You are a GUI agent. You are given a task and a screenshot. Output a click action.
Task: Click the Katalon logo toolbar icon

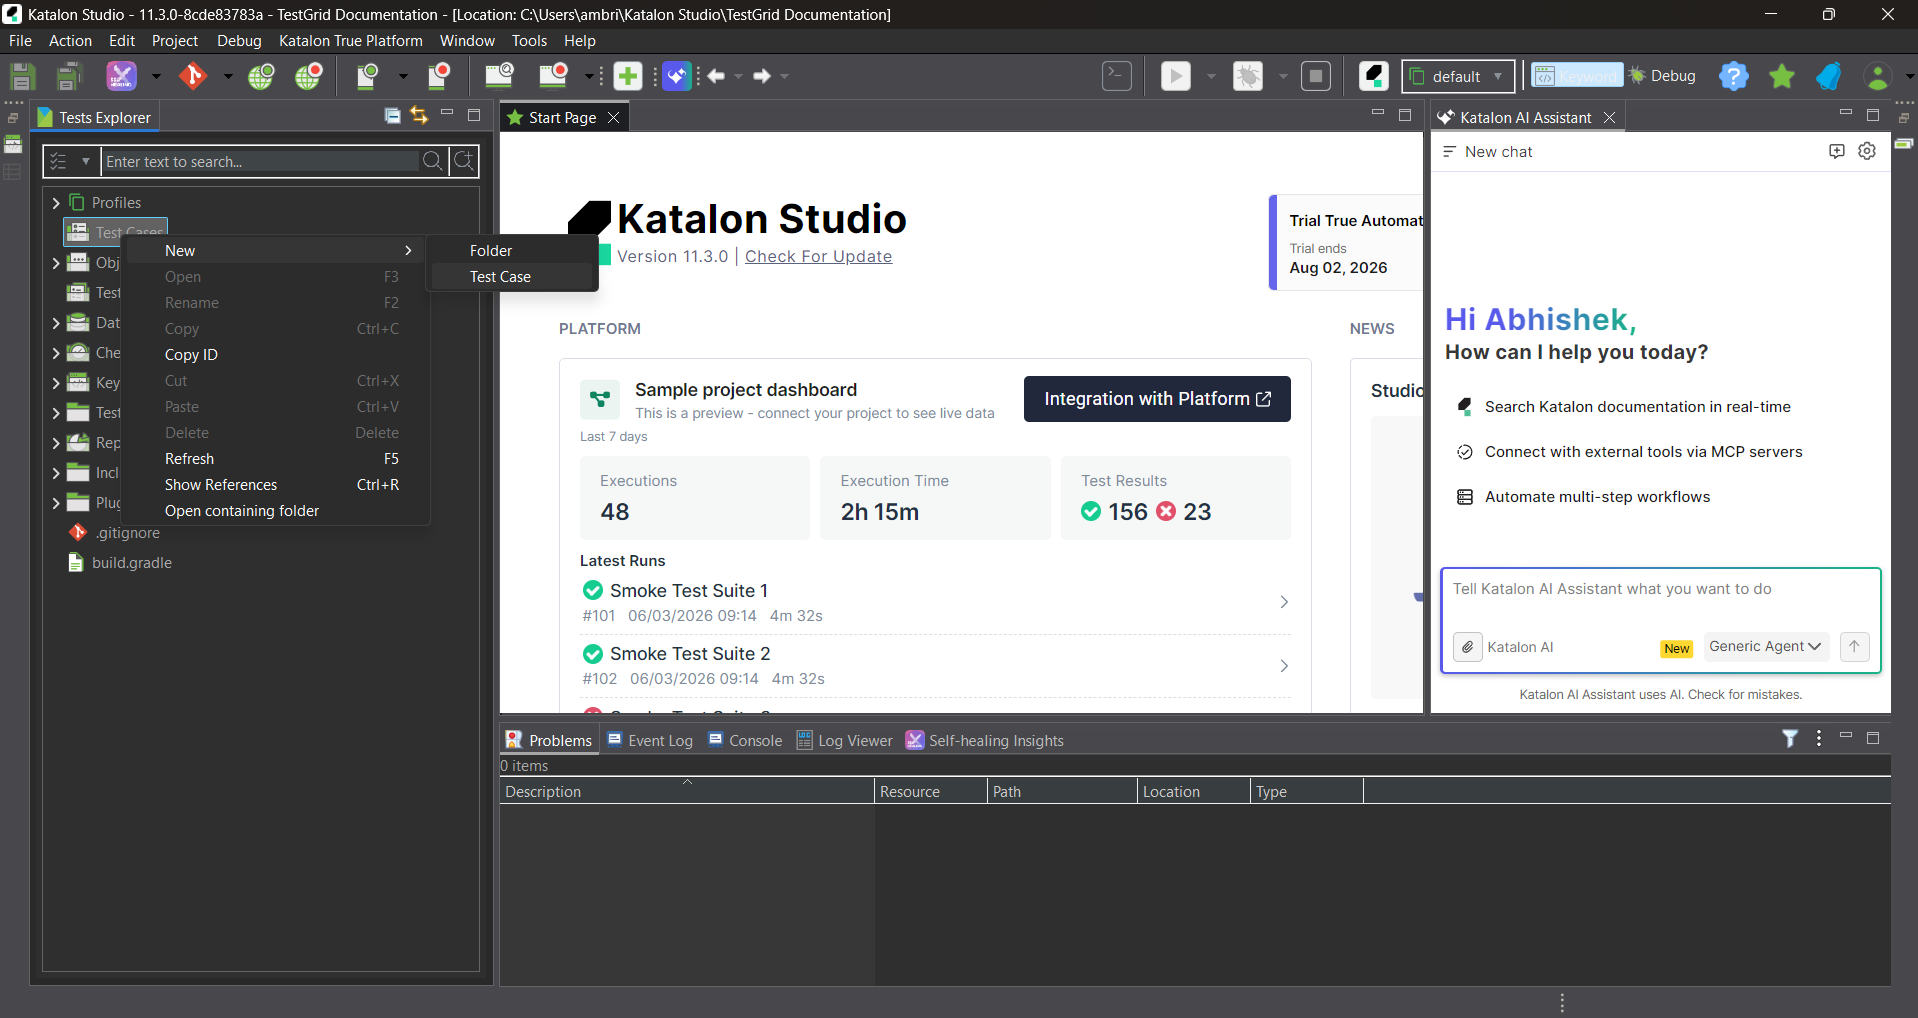(1374, 76)
